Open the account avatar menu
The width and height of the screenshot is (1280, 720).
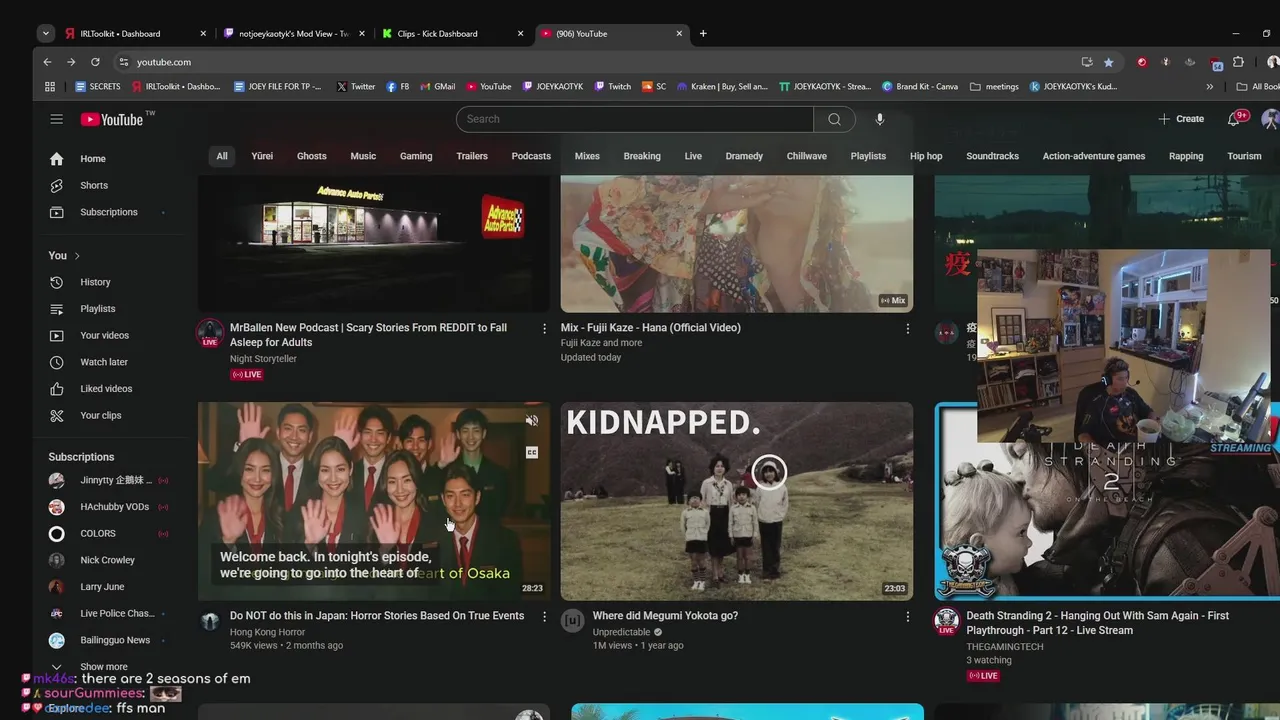pos(1270,119)
